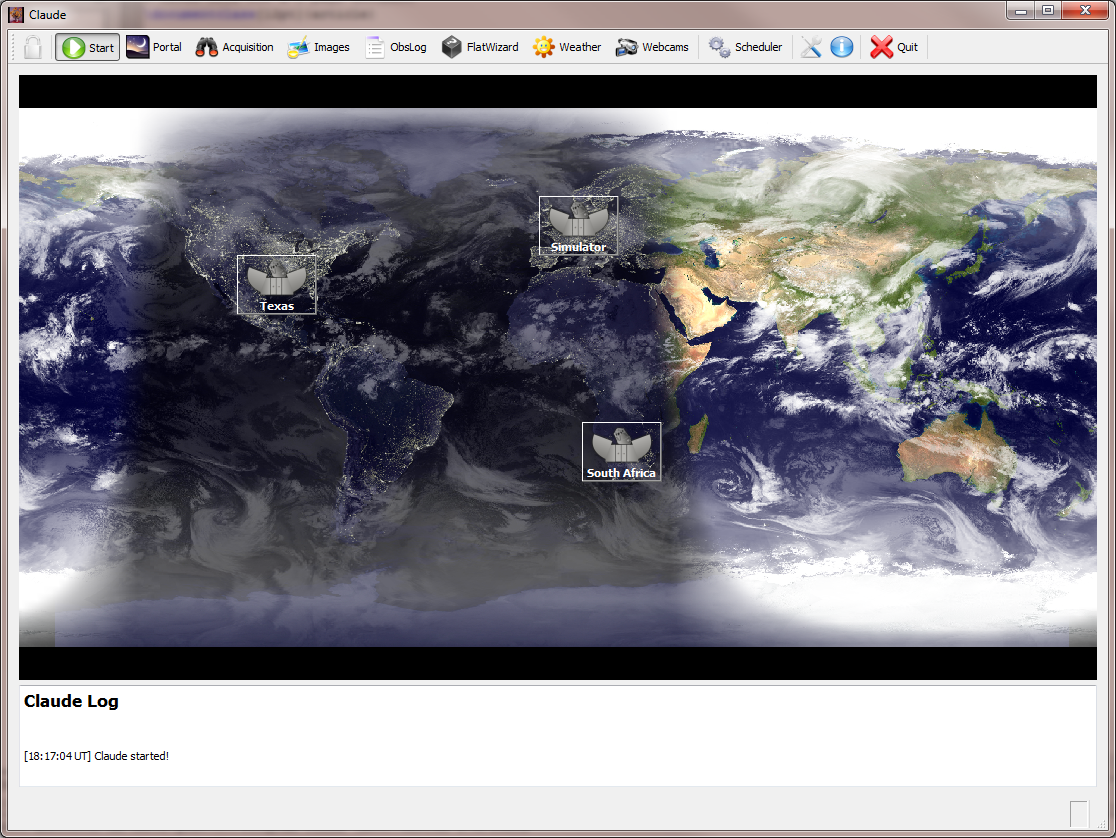This screenshot has width=1116, height=838.
Task: Open the Portal view
Action: point(154,47)
